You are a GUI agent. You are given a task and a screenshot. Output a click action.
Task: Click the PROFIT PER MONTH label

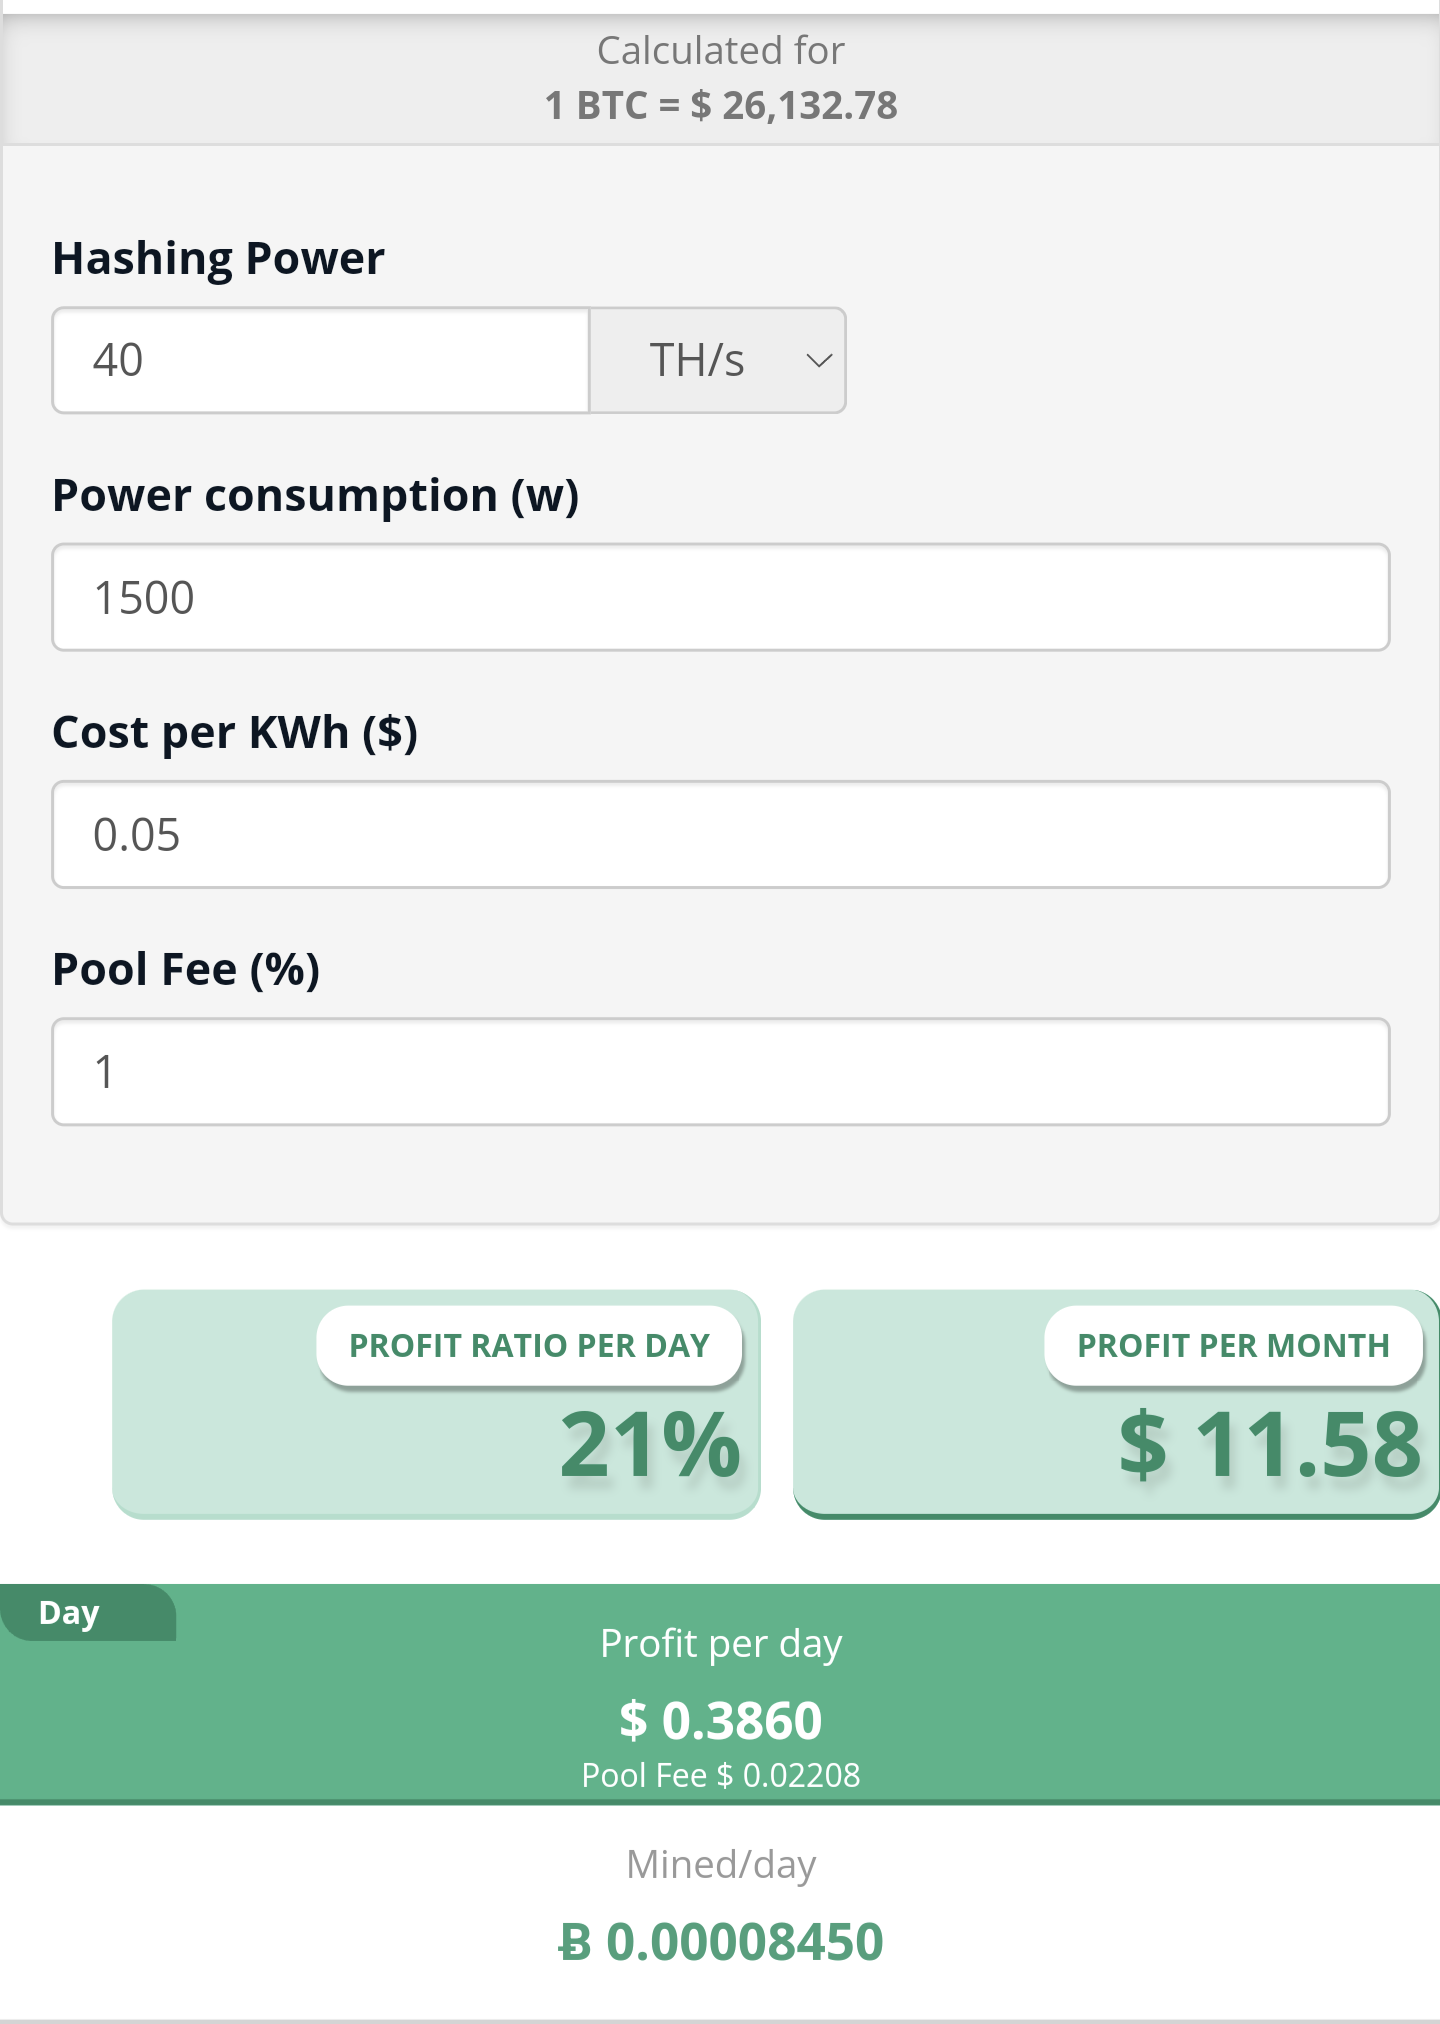tap(1233, 1346)
